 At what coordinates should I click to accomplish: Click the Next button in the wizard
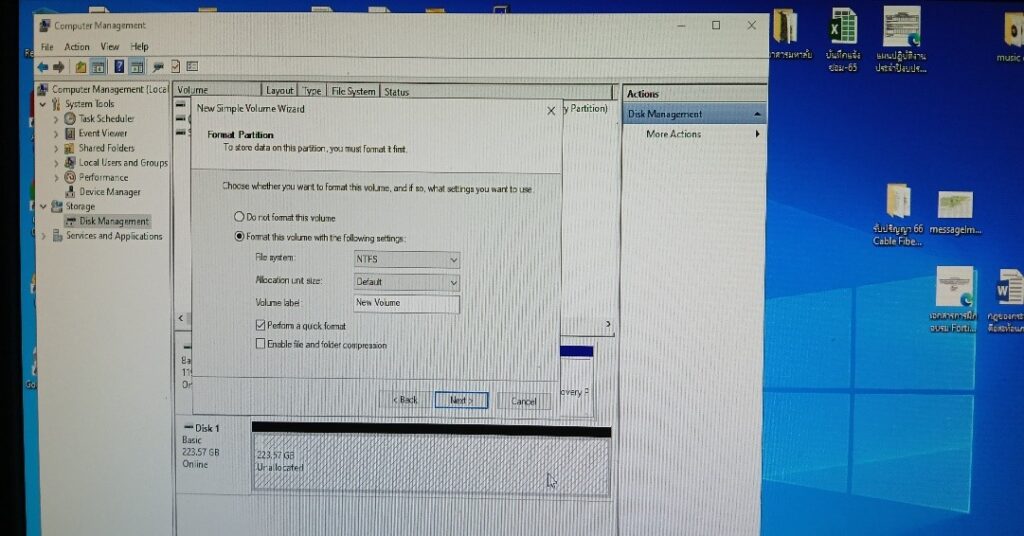461,400
